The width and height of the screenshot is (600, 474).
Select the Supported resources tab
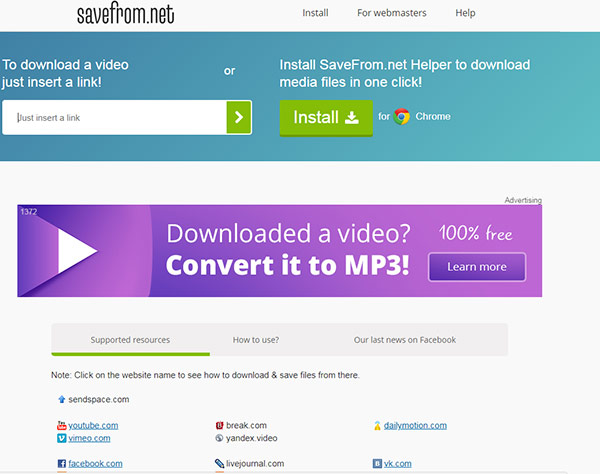click(x=130, y=340)
